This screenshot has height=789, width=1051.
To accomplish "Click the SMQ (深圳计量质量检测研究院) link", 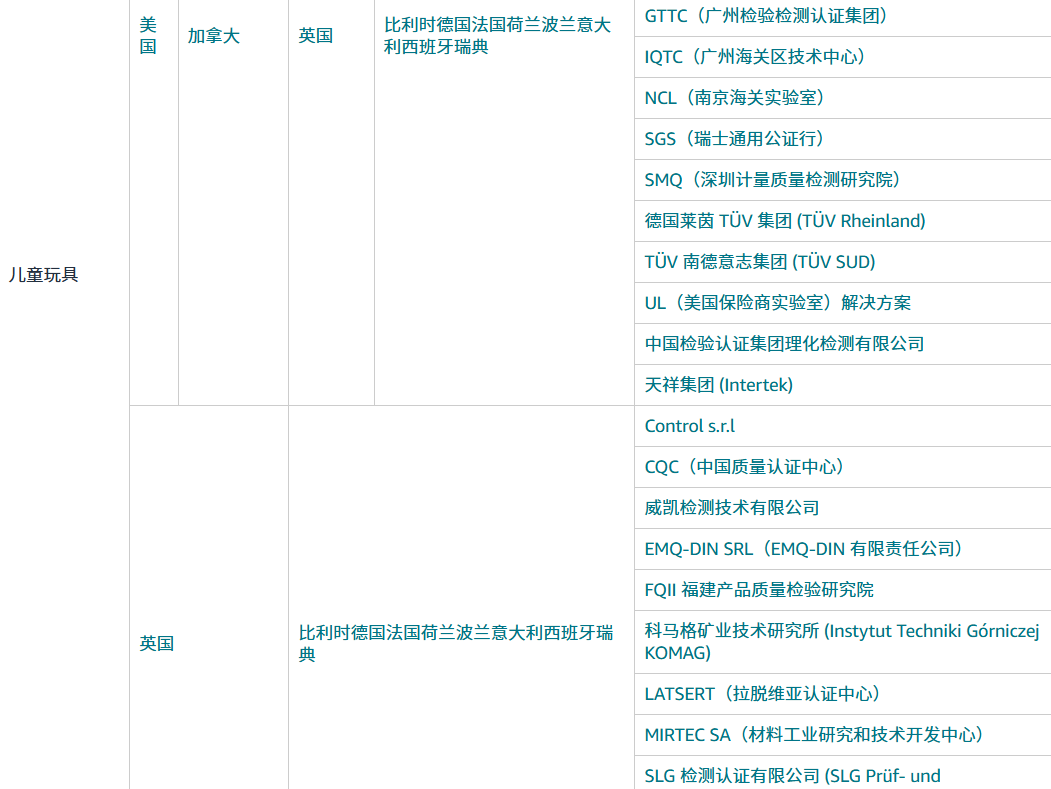I will (x=772, y=180).
